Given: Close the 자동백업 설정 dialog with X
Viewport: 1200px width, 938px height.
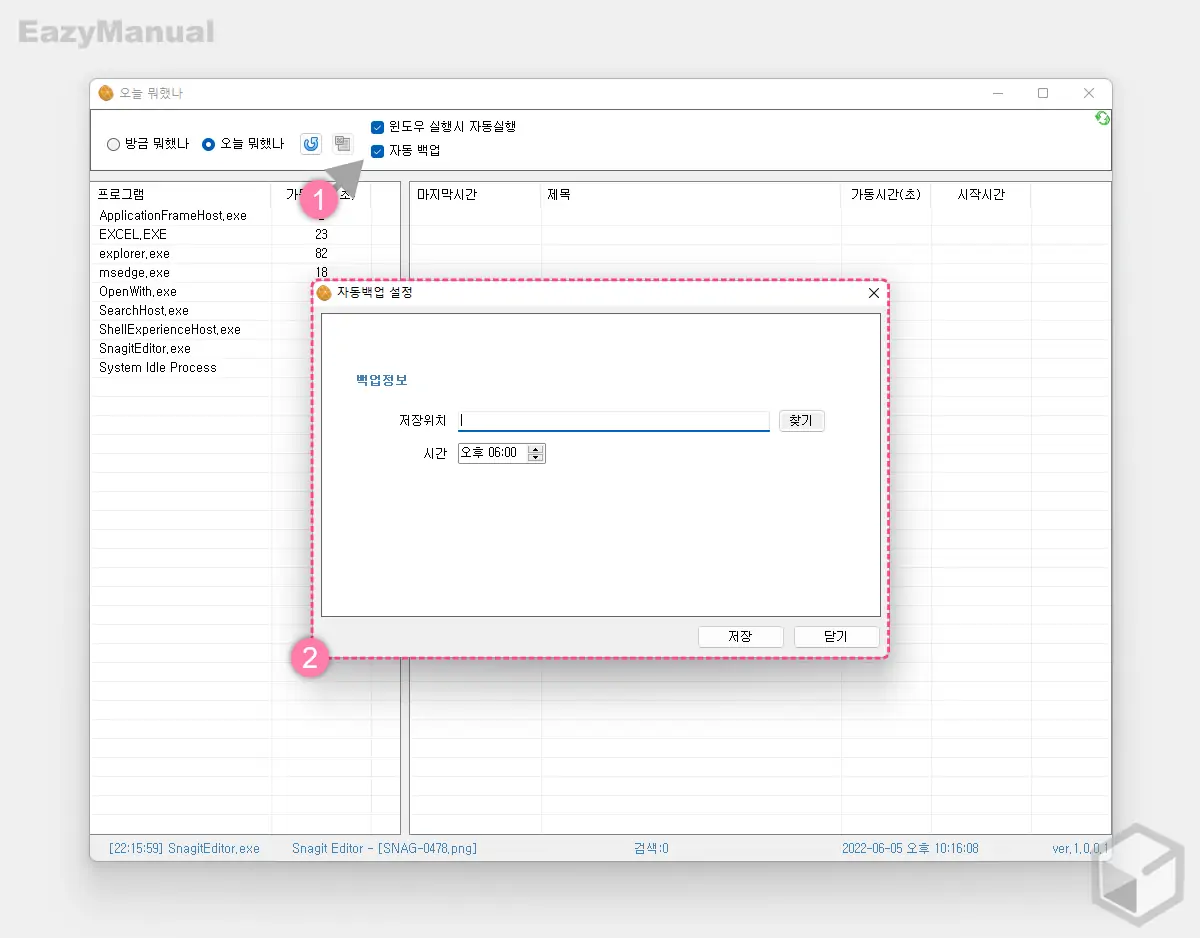Looking at the screenshot, I should tap(874, 293).
